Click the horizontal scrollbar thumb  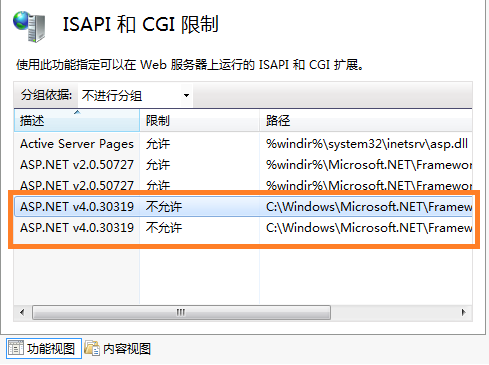181,313
